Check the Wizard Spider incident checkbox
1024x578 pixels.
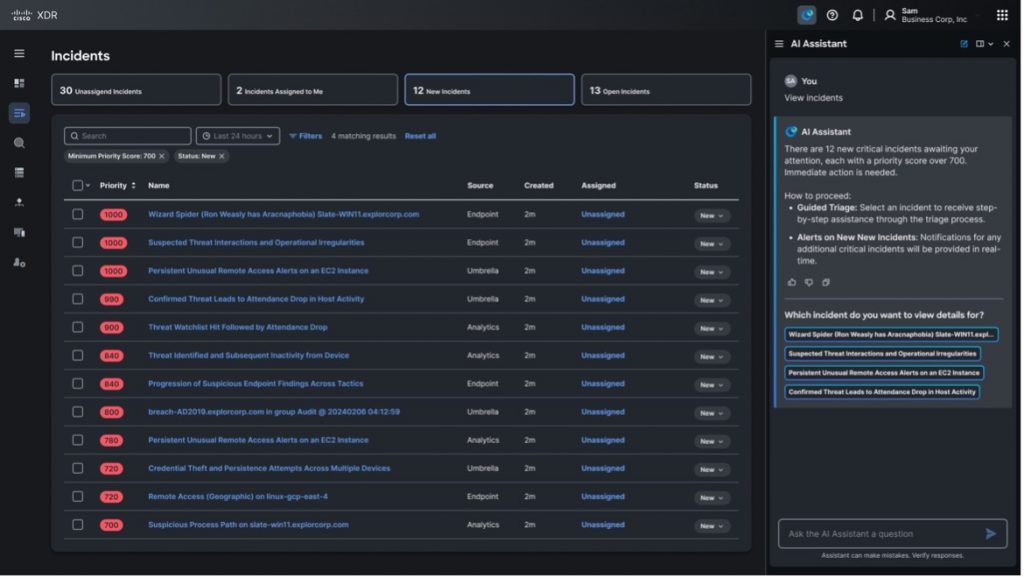tap(78, 214)
